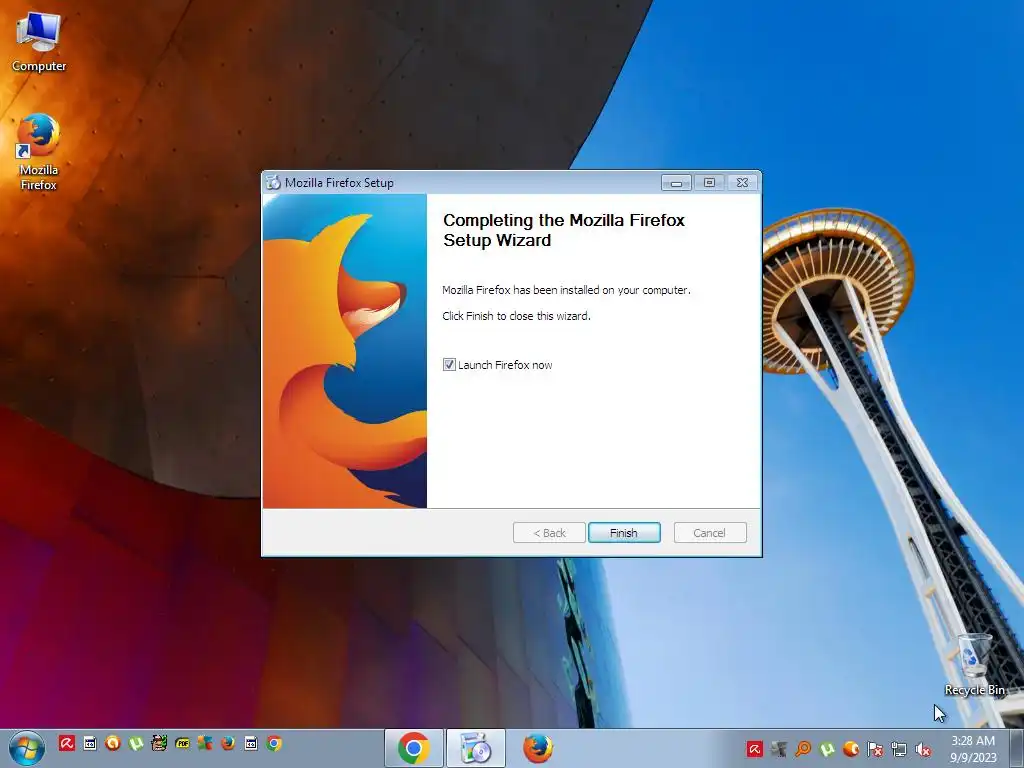This screenshot has width=1024, height=768.
Task: Open the gray tray icon next to Avira
Action: 778,749
